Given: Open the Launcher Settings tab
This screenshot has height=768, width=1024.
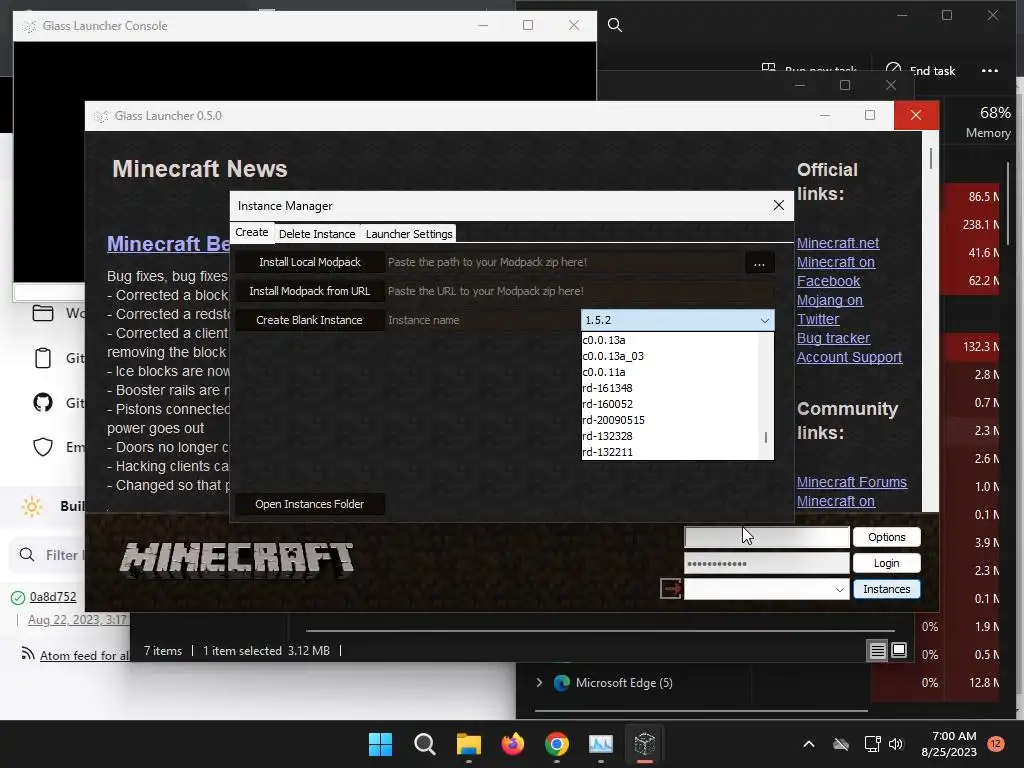Looking at the screenshot, I should tap(409, 234).
